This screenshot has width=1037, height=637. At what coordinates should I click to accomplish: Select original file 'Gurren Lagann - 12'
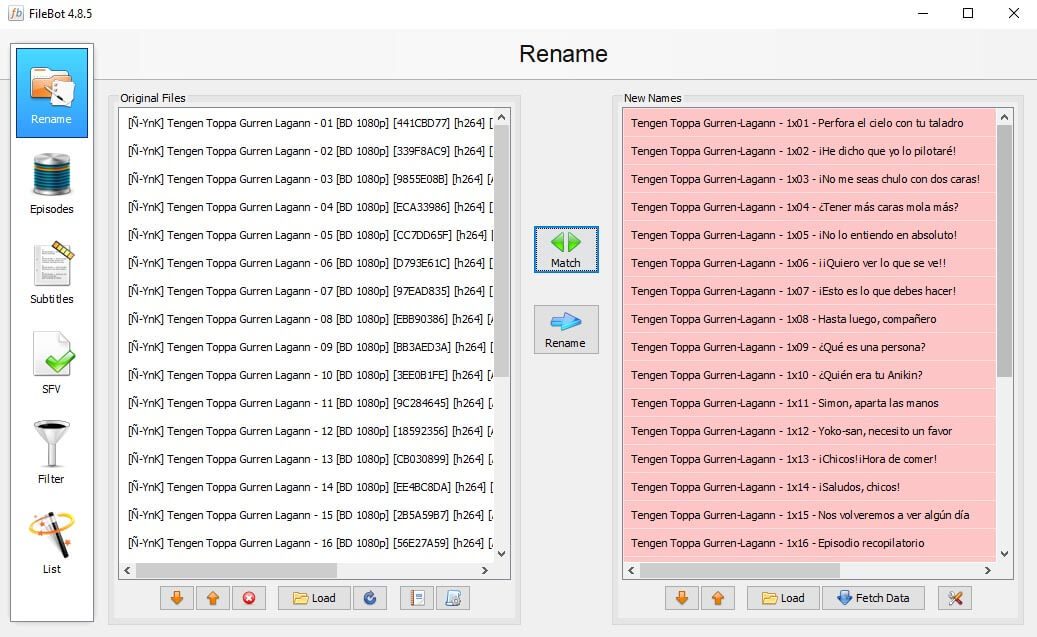point(306,431)
